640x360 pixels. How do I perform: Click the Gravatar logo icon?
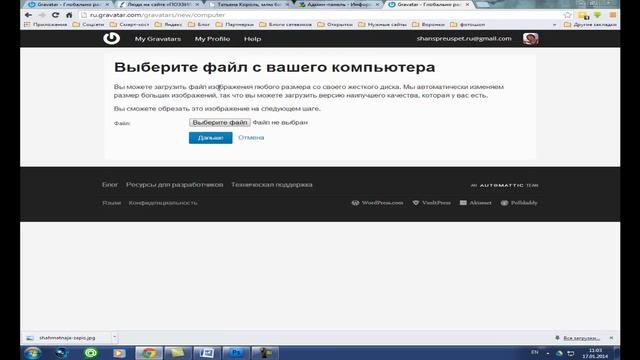[x=111, y=38]
